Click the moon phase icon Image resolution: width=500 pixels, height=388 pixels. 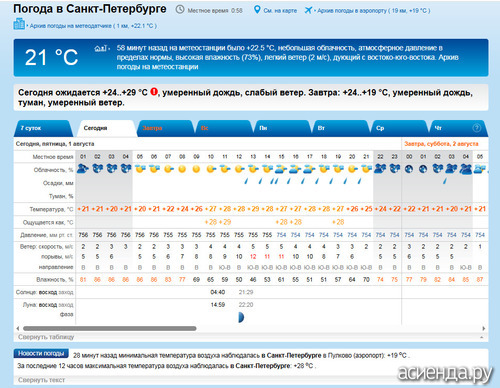(x=241, y=317)
